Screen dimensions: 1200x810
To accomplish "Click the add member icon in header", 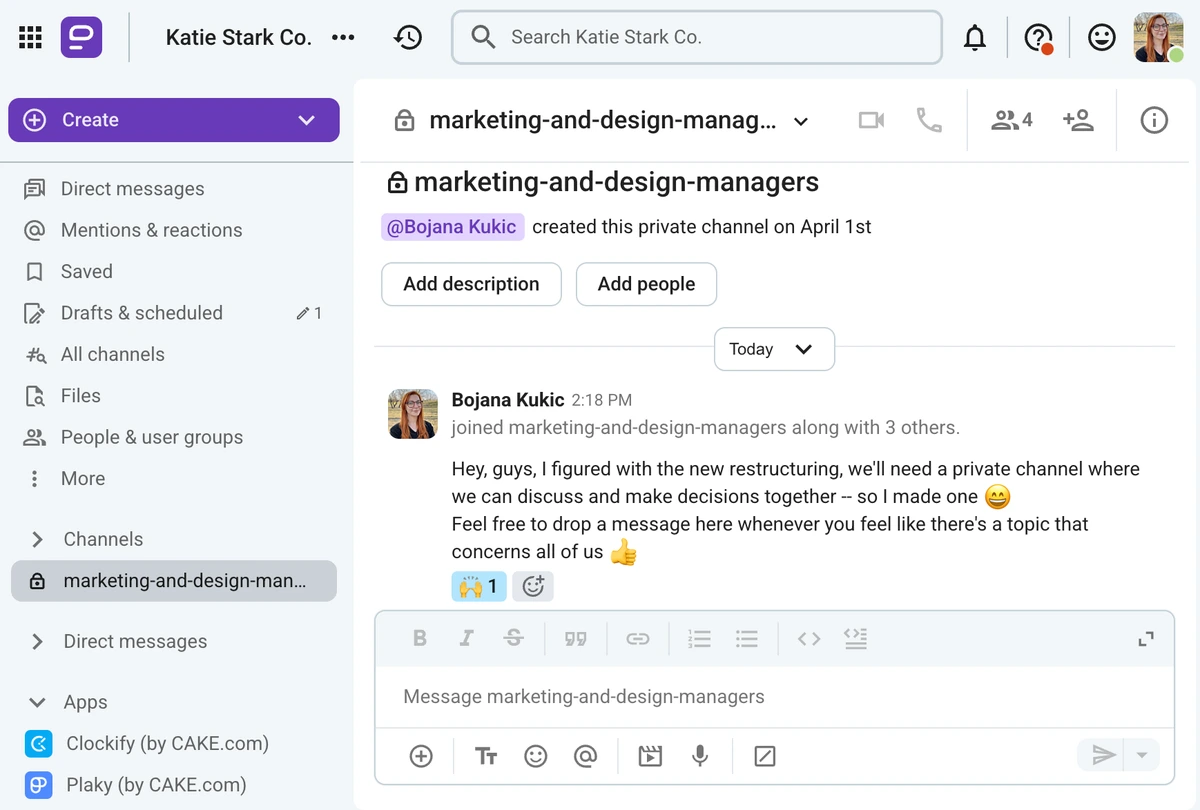I will pyautogui.click(x=1078, y=121).
